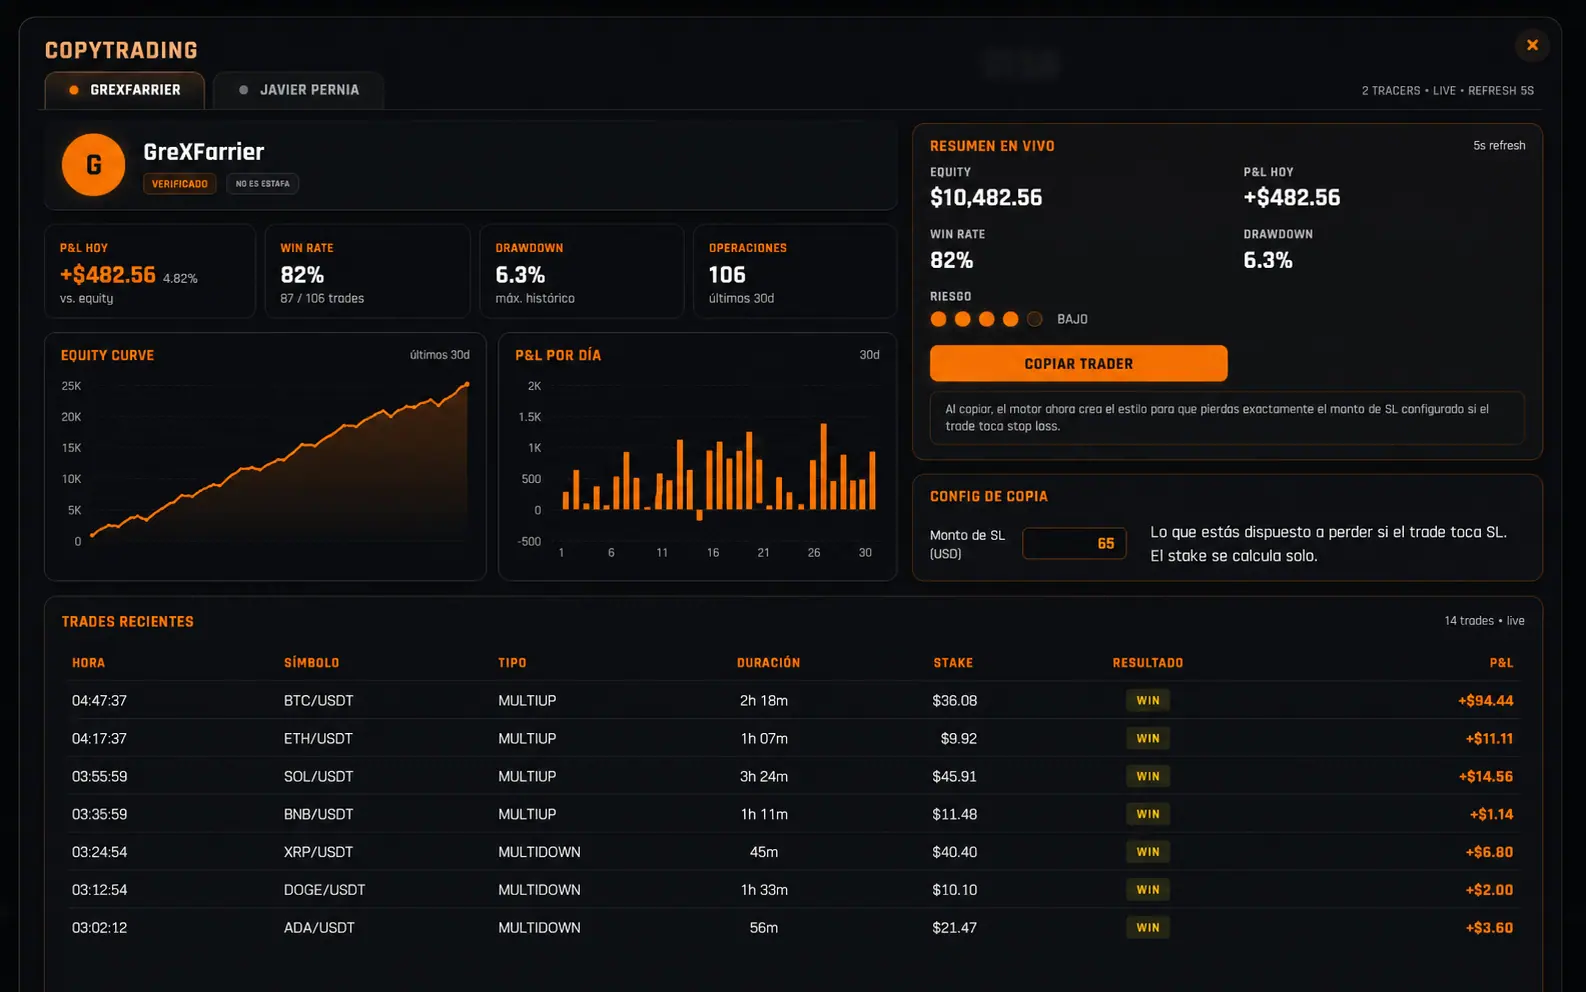Screen dimensions: 1586x992
Task: Click the VERIFICADO badge
Action: (180, 184)
